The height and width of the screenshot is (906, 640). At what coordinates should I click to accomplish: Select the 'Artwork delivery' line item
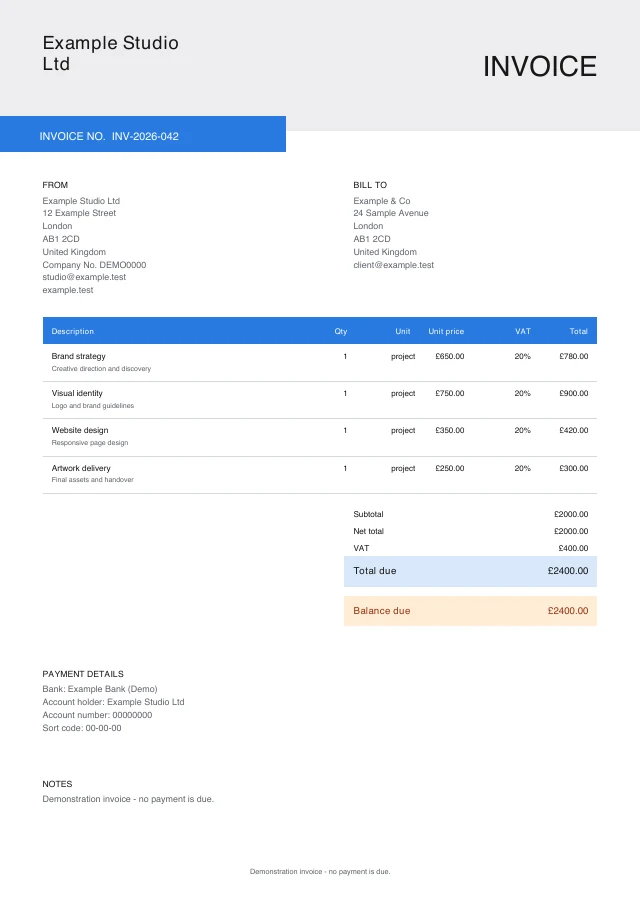pos(81,468)
